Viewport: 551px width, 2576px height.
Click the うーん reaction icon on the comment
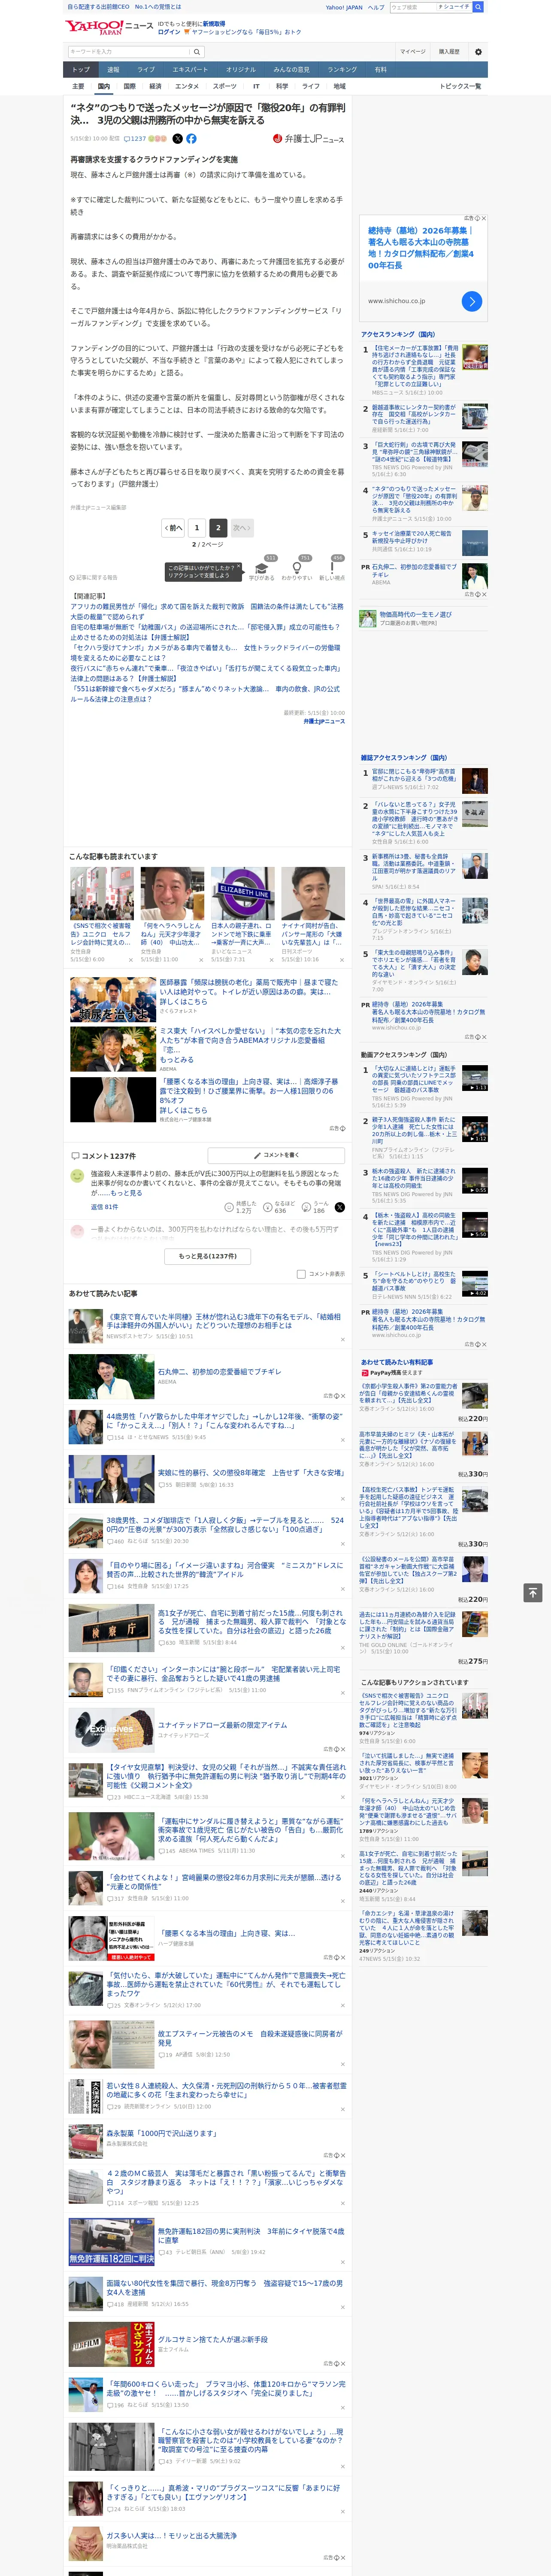click(x=307, y=1207)
